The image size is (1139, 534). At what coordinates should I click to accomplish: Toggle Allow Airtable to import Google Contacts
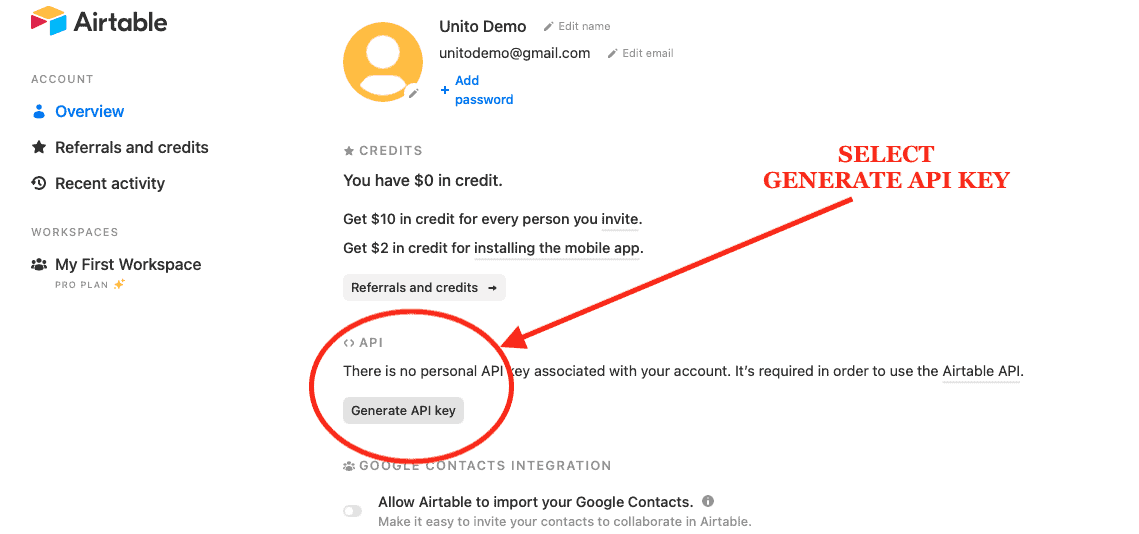pyautogui.click(x=352, y=511)
